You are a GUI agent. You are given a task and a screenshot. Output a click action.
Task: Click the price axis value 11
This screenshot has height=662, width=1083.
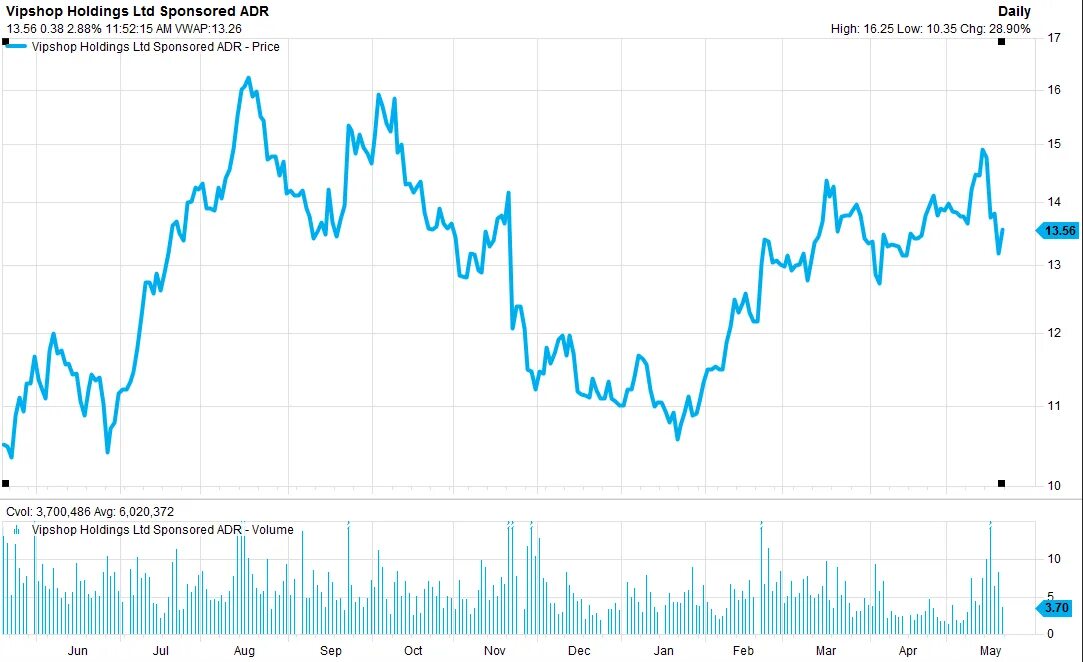(x=1054, y=406)
